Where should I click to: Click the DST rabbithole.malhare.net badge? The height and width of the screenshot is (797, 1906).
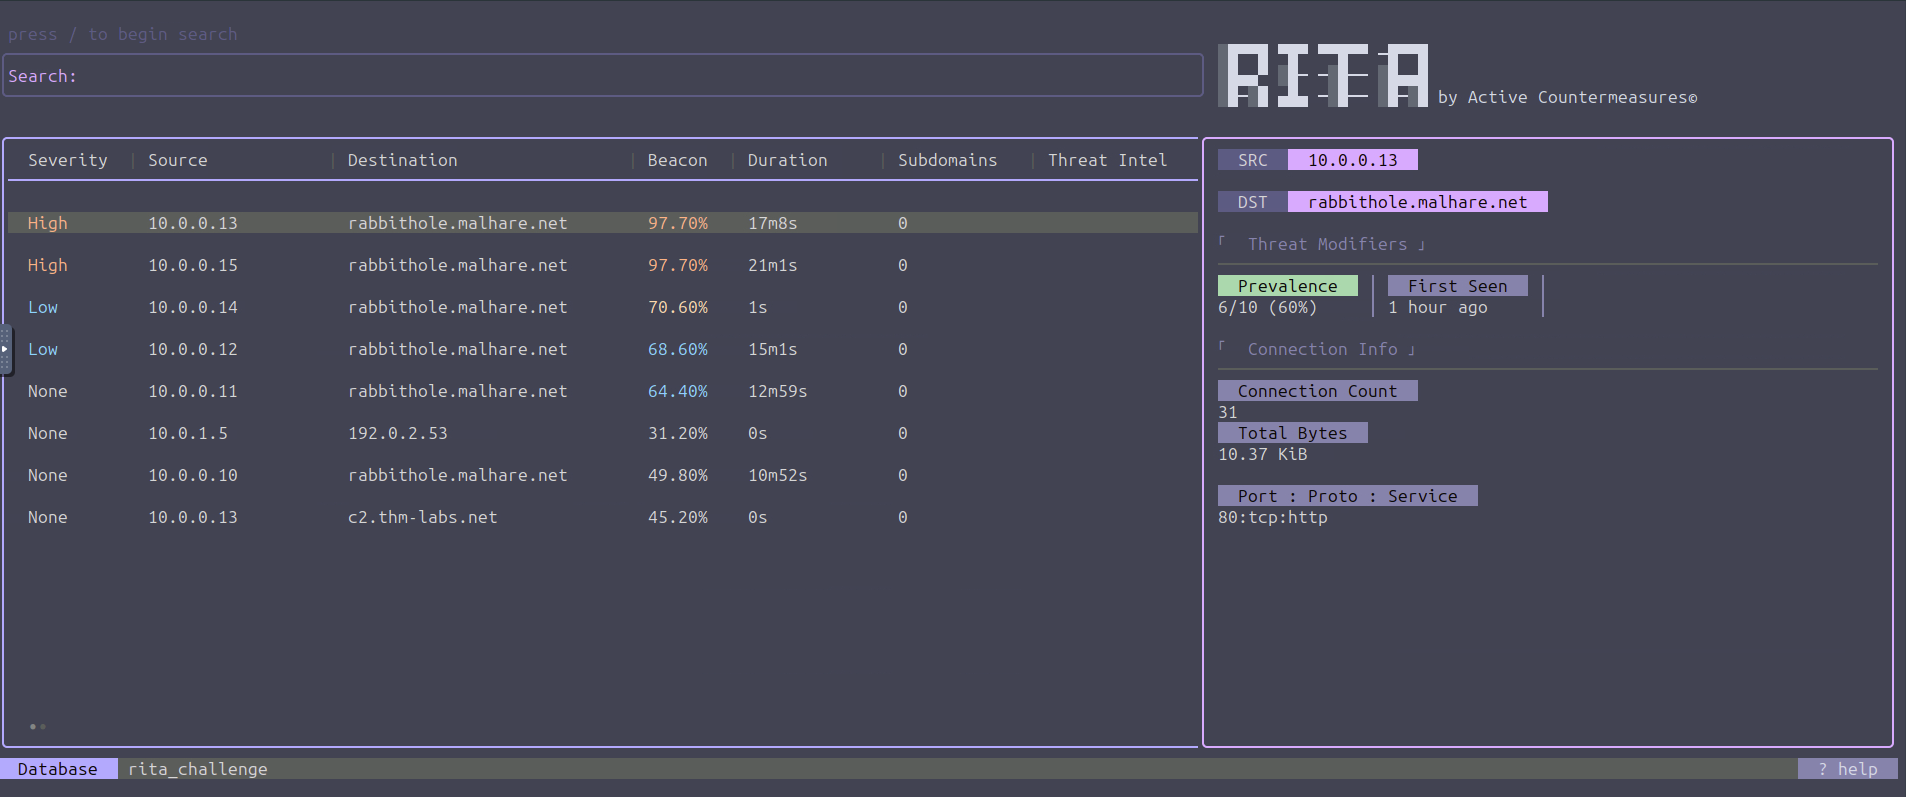coord(1417,202)
